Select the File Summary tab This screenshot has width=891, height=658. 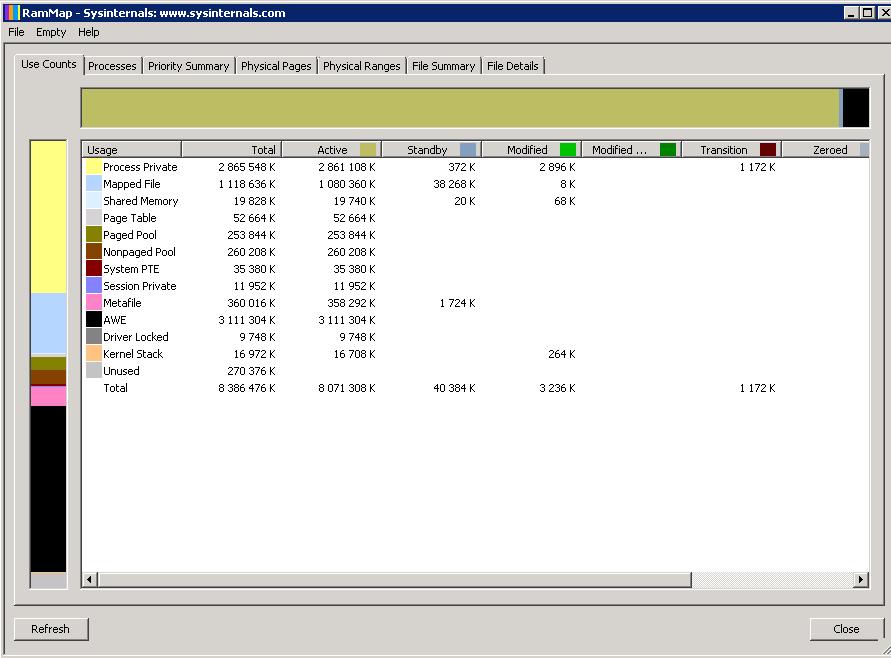pos(443,66)
